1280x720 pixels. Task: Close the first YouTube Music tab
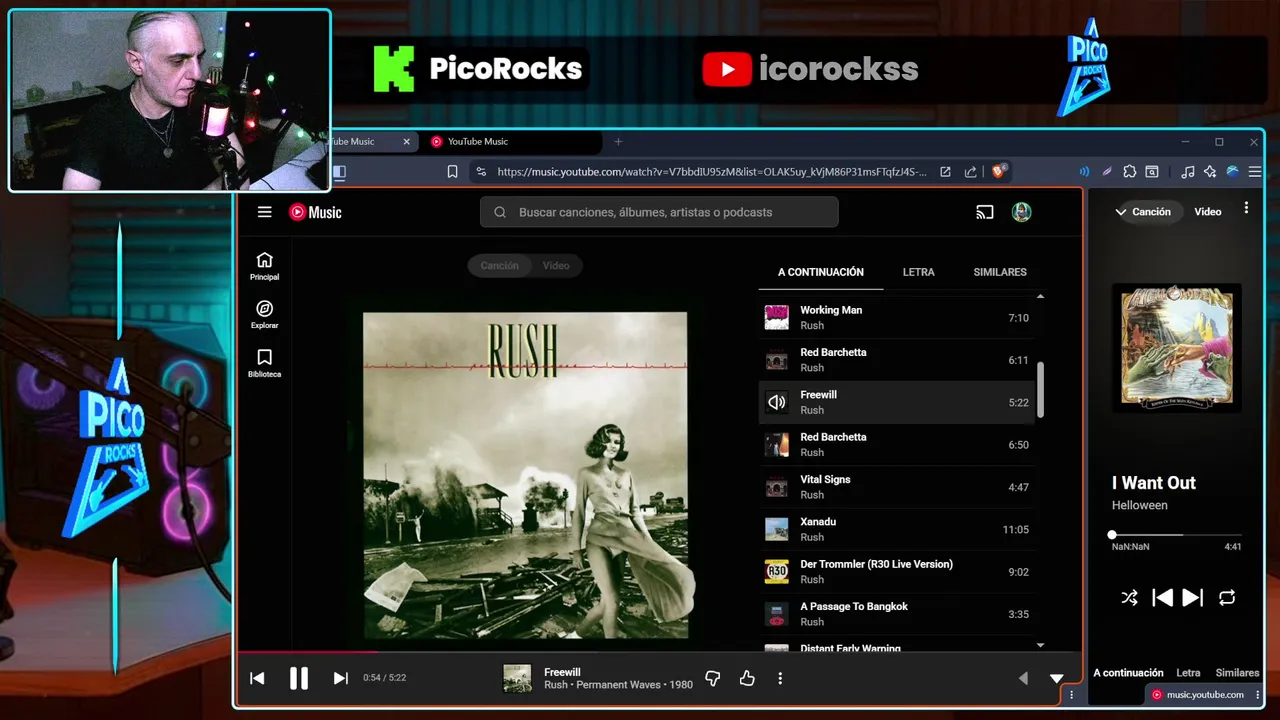(406, 142)
